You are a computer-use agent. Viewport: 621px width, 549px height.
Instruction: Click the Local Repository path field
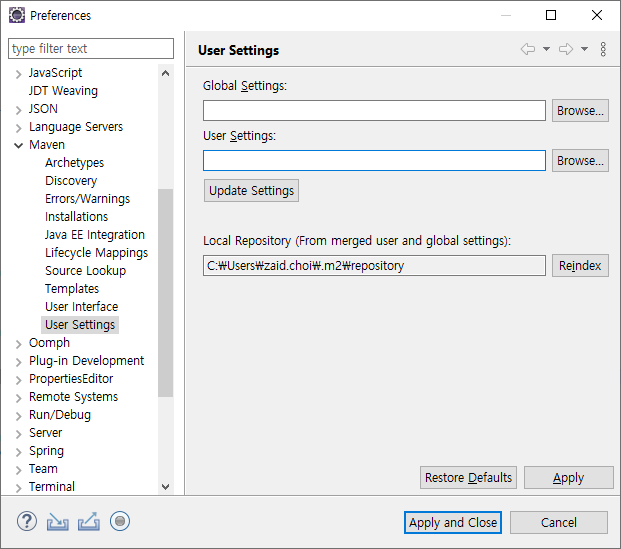pos(374,265)
